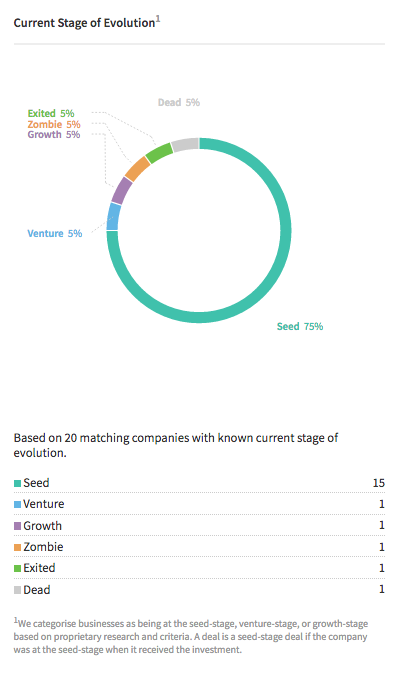This screenshot has height=683, width=398.
Task: Click the 'Venture 5%' chart label
Action: [55, 233]
